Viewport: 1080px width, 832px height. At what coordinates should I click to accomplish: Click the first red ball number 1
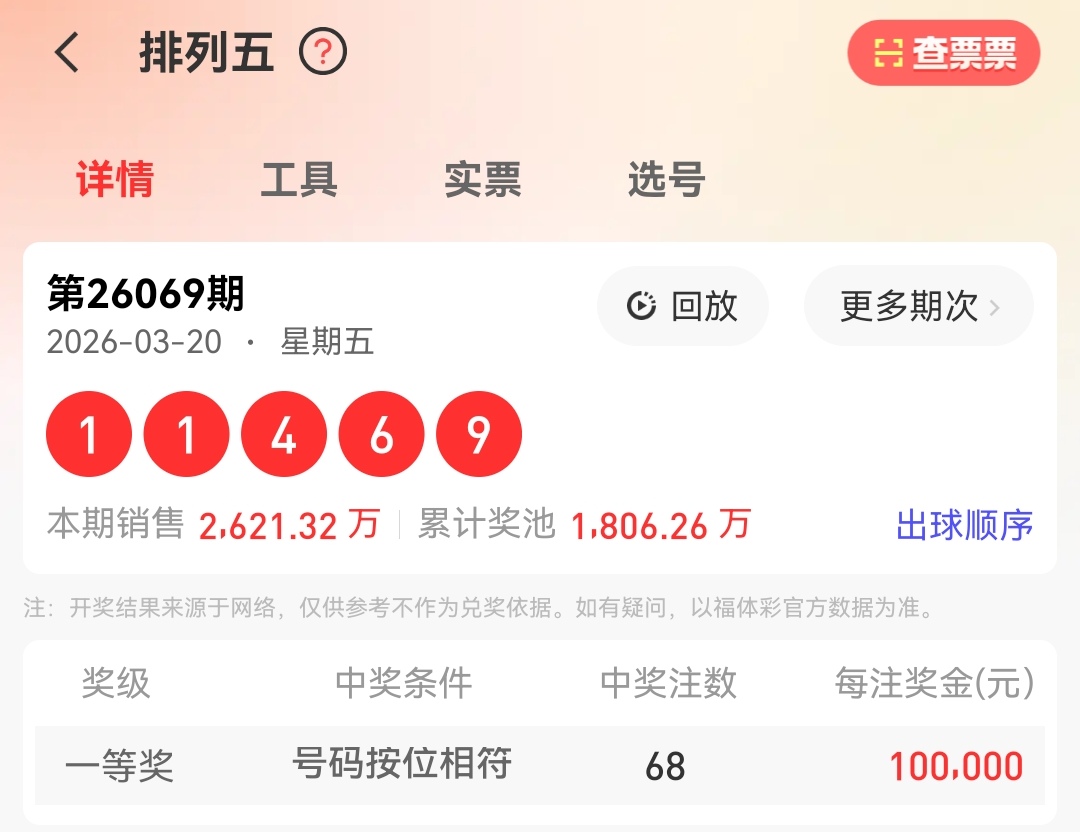pos(89,434)
